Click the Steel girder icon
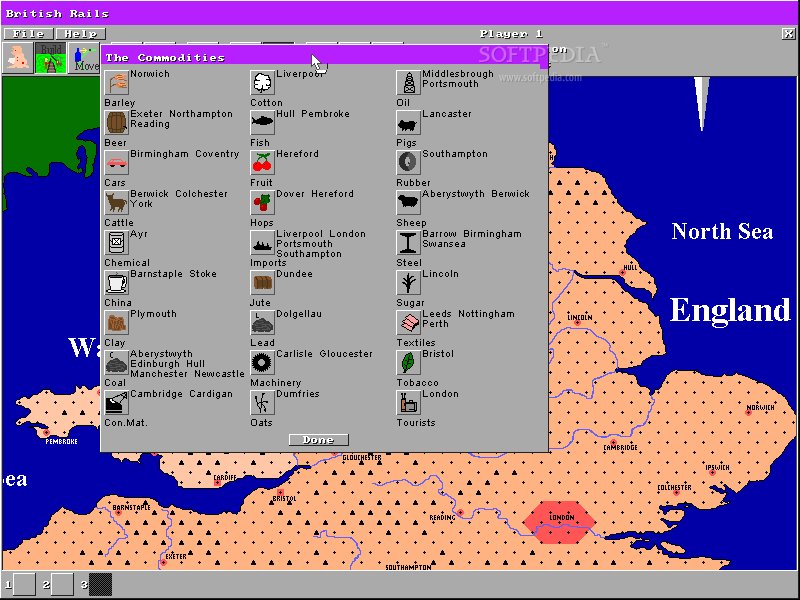Screen dimensions: 800x600 [409, 243]
